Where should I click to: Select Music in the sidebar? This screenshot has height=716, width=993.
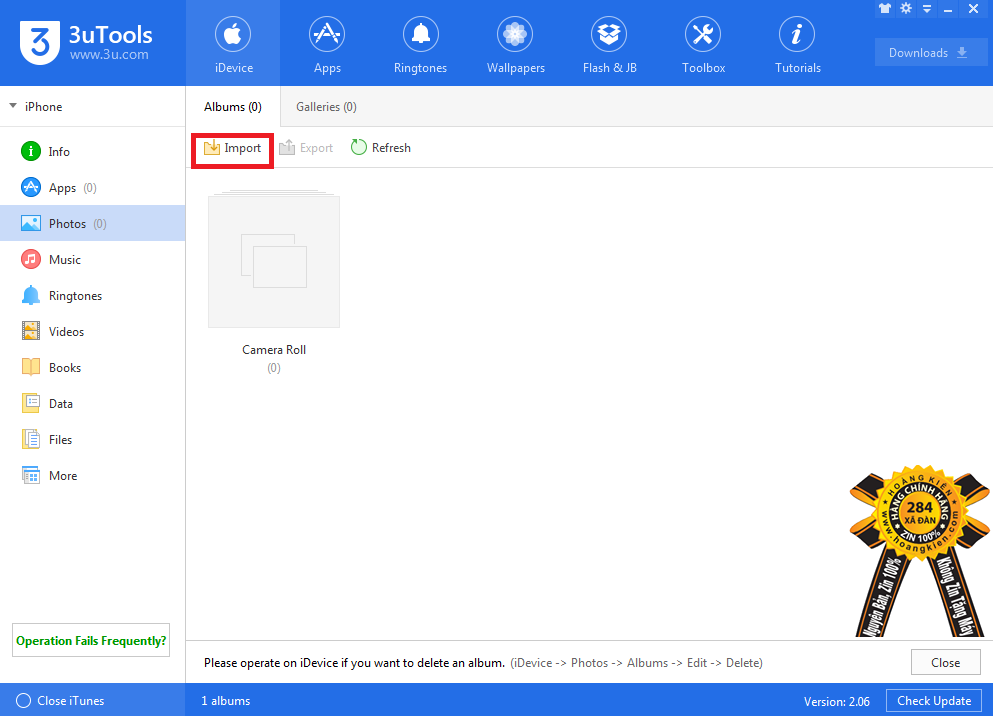(x=92, y=260)
